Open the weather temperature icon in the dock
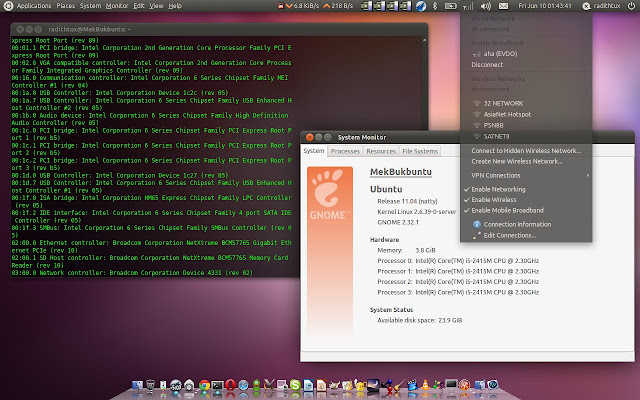This screenshot has width=640, height=400. tap(176, 385)
